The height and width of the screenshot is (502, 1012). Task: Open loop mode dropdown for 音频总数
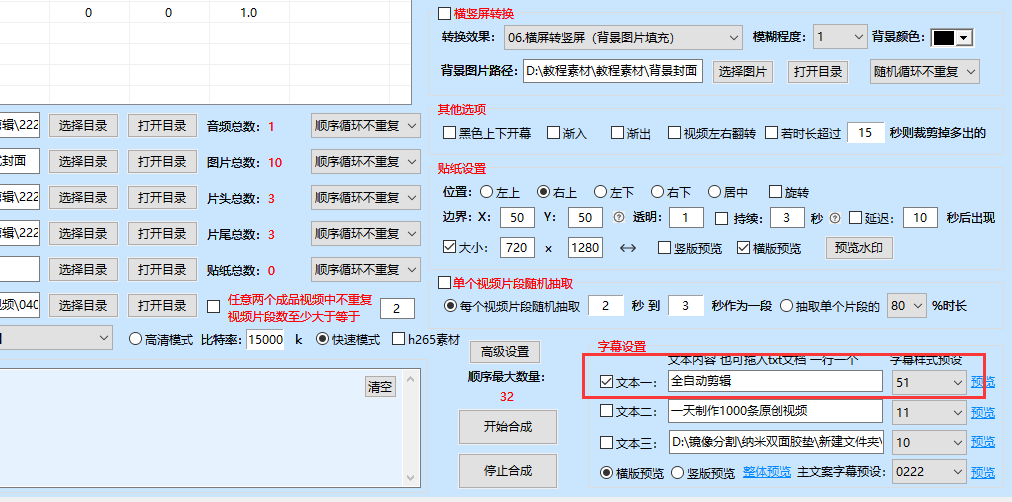click(x=366, y=126)
